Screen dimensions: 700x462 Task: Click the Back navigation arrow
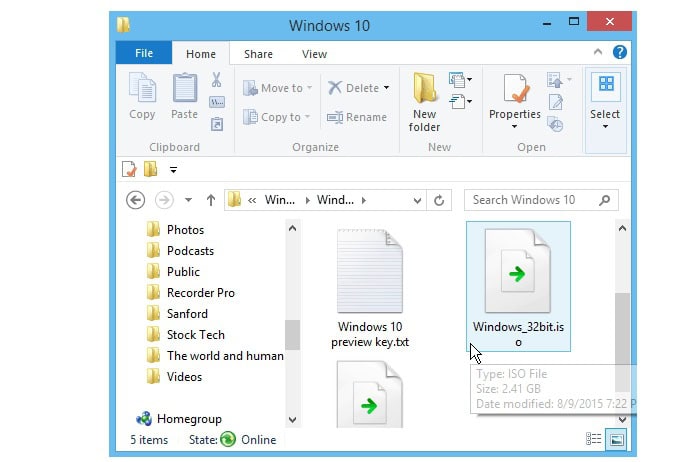(136, 200)
